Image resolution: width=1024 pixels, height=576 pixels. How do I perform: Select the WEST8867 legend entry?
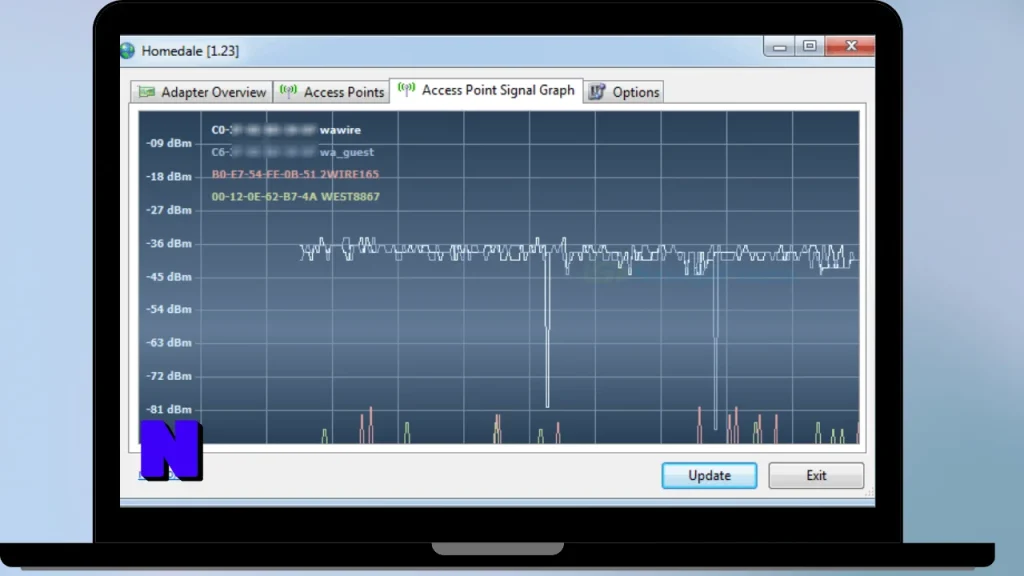click(x=295, y=197)
